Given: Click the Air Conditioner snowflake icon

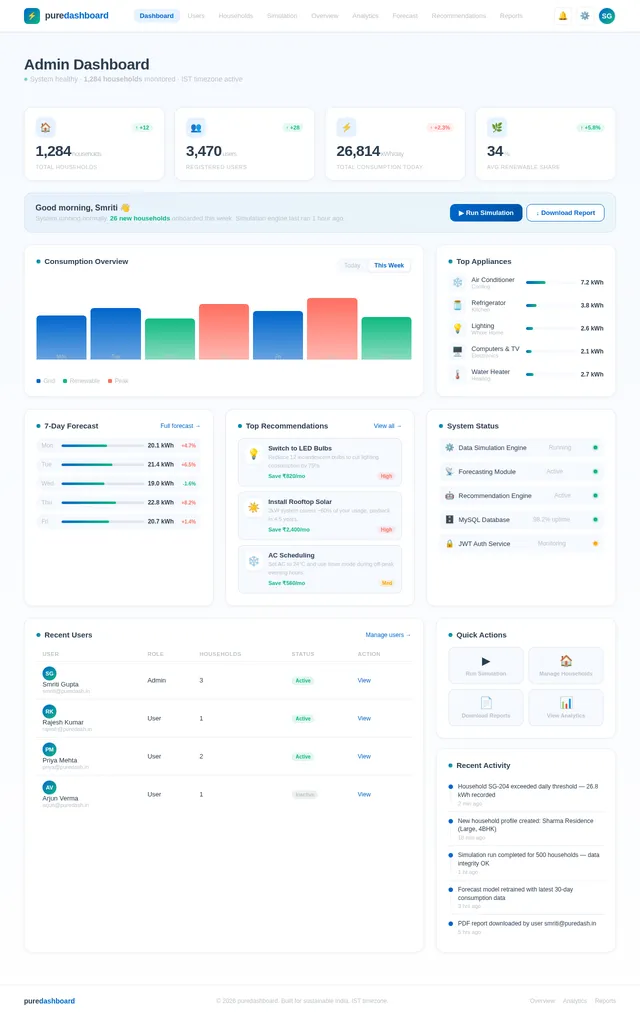Looking at the screenshot, I should click(x=458, y=283).
